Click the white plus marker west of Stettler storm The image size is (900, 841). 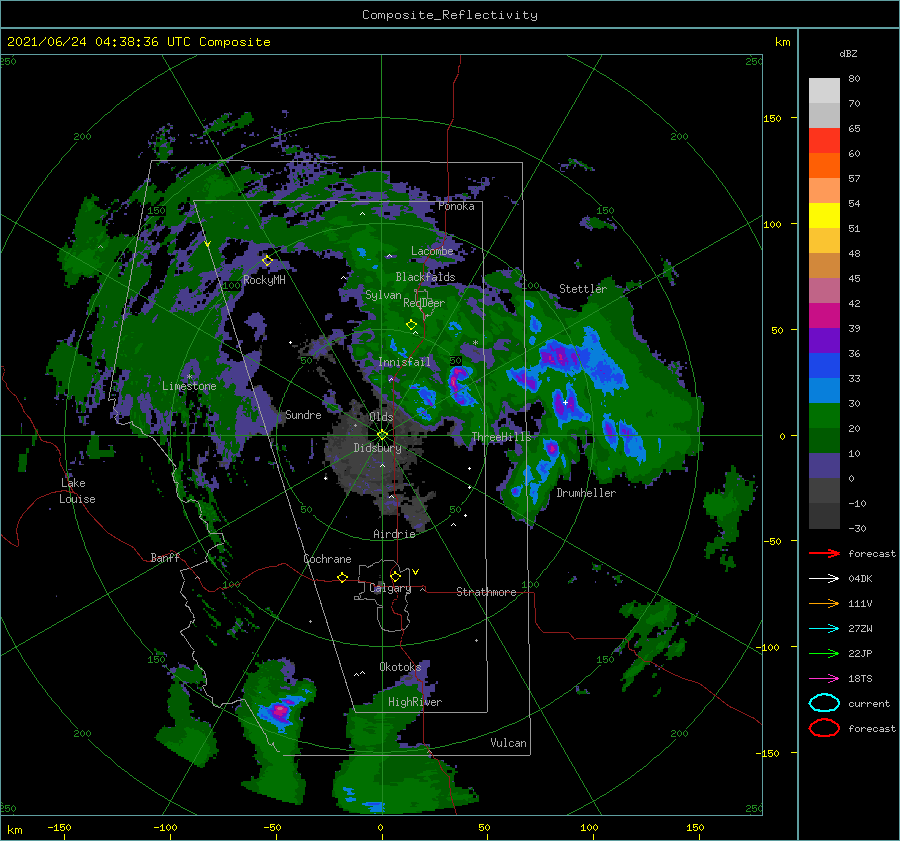(x=565, y=402)
